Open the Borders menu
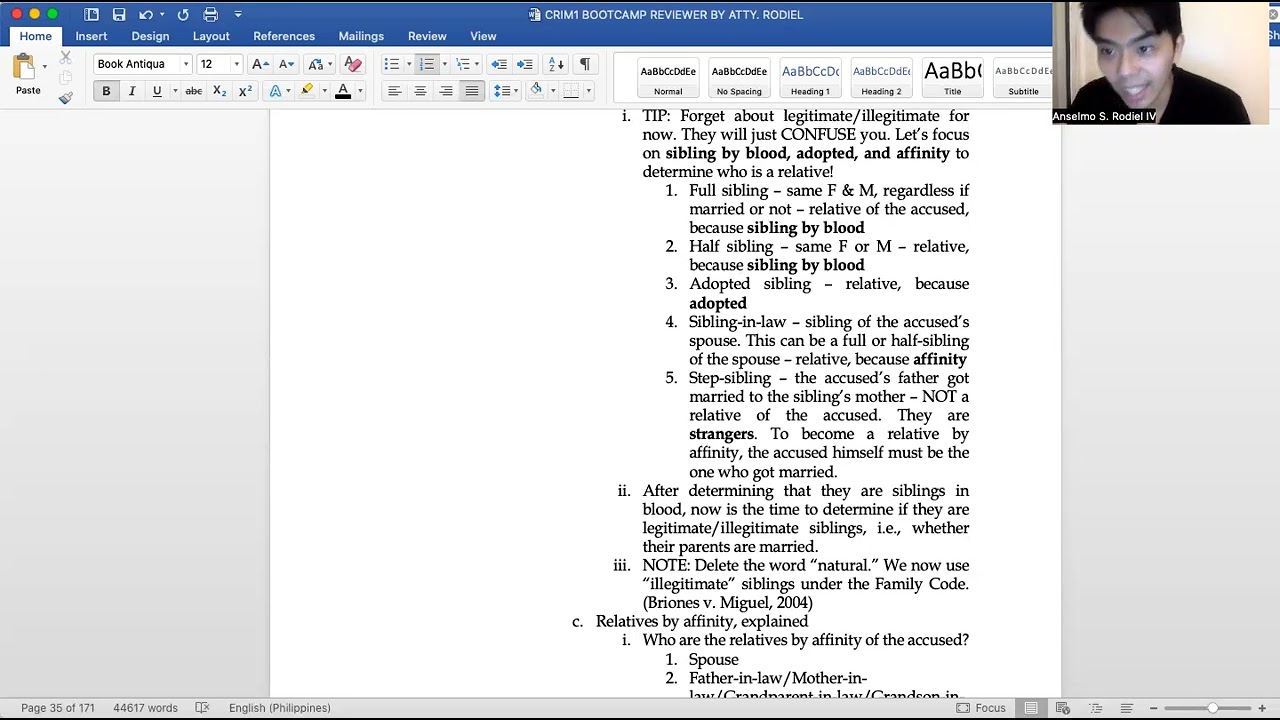Viewport: 1280px width, 720px height. pyautogui.click(x=575, y=91)
